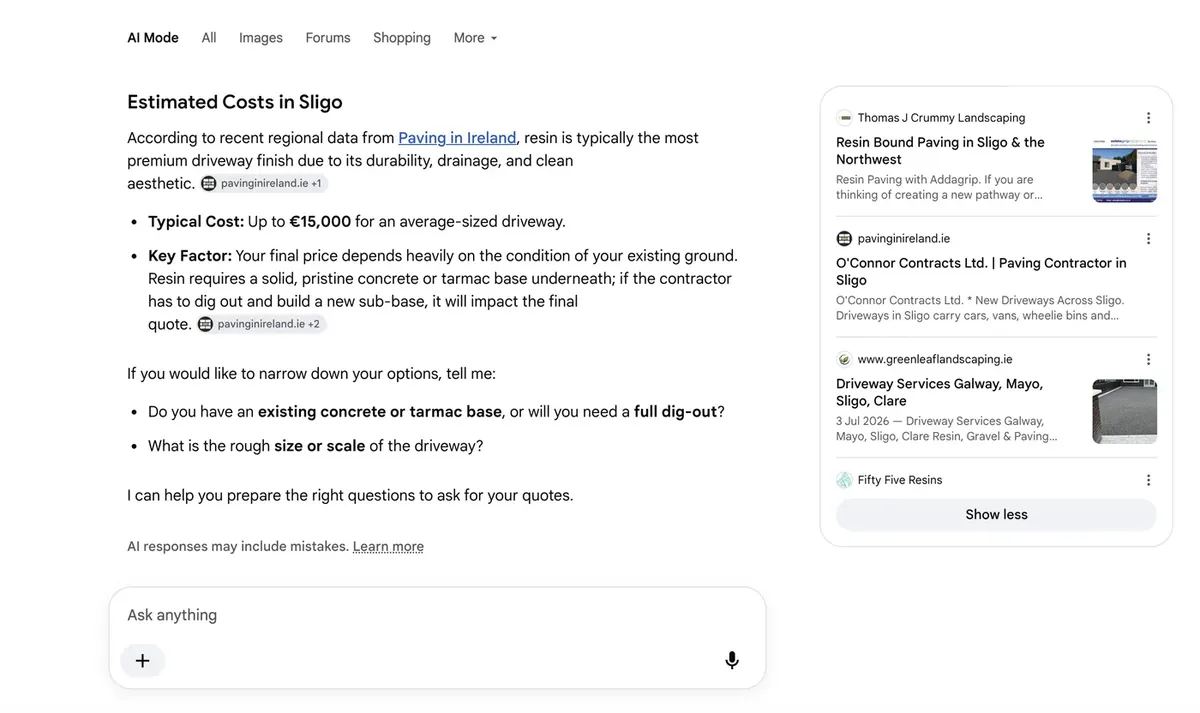Click the pavinginireland.ie site favicon in sources
This screenshot has width=1200, height=713.
click(845, 239)
